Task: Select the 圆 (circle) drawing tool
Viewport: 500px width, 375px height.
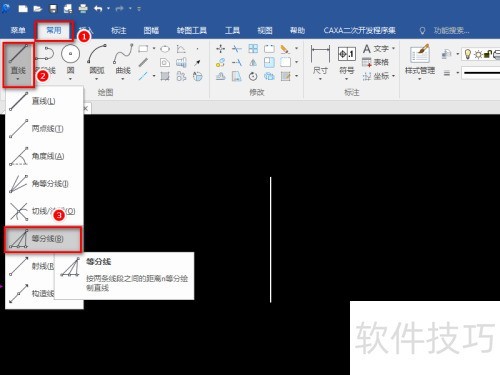Action: click(70, 62)
